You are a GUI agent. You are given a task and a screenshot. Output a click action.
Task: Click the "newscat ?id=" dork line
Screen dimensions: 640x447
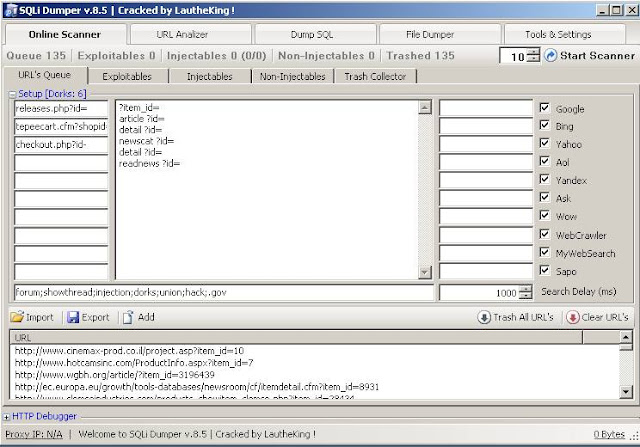coord(147,141)
